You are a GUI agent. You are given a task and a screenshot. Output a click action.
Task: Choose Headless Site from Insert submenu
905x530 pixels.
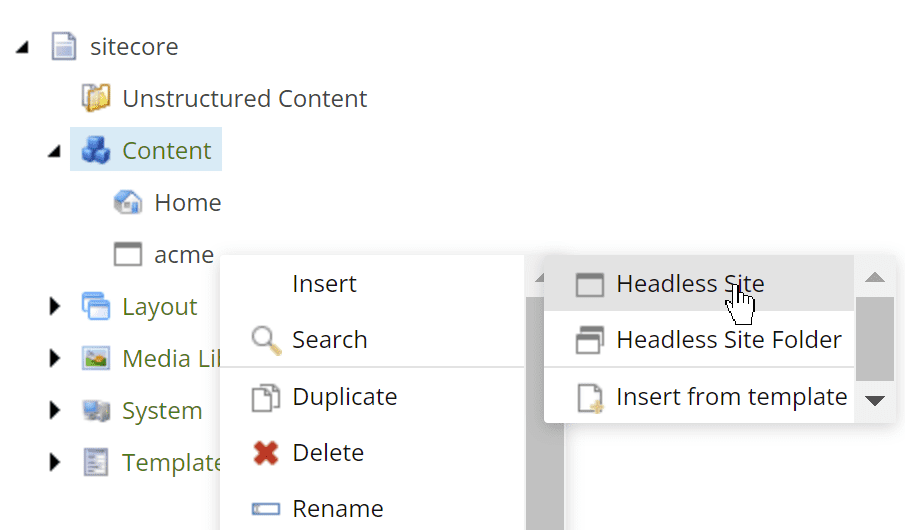[690, 284]
